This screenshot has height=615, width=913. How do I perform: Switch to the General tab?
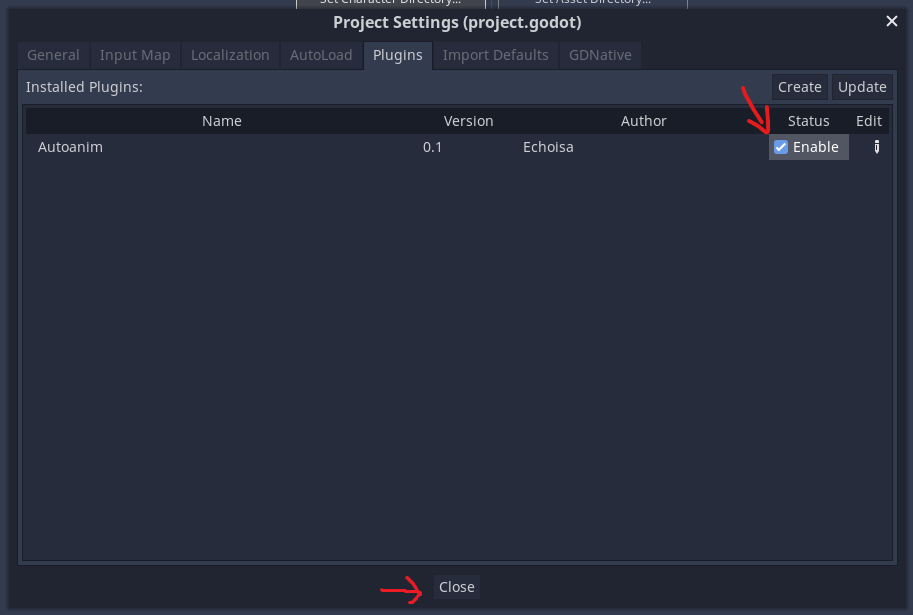(53, 55)
